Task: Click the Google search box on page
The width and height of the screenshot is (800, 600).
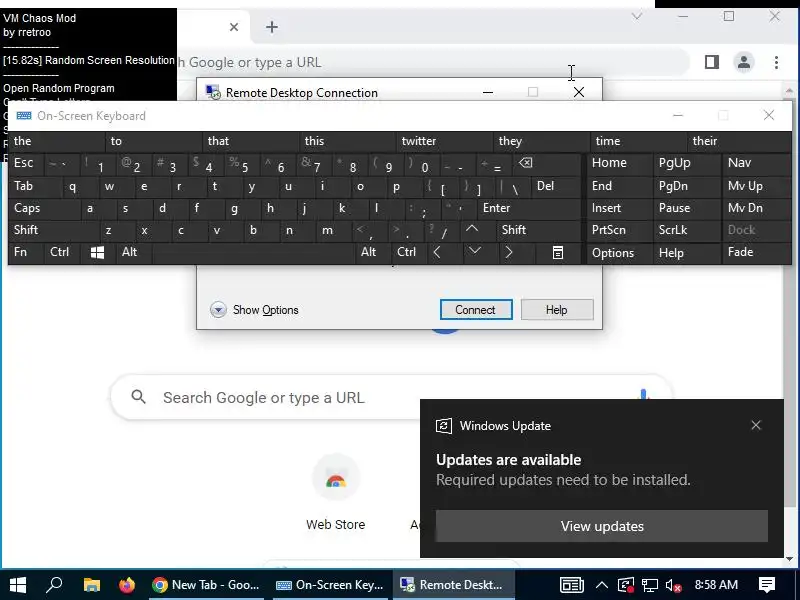Action: click(390, 397)
